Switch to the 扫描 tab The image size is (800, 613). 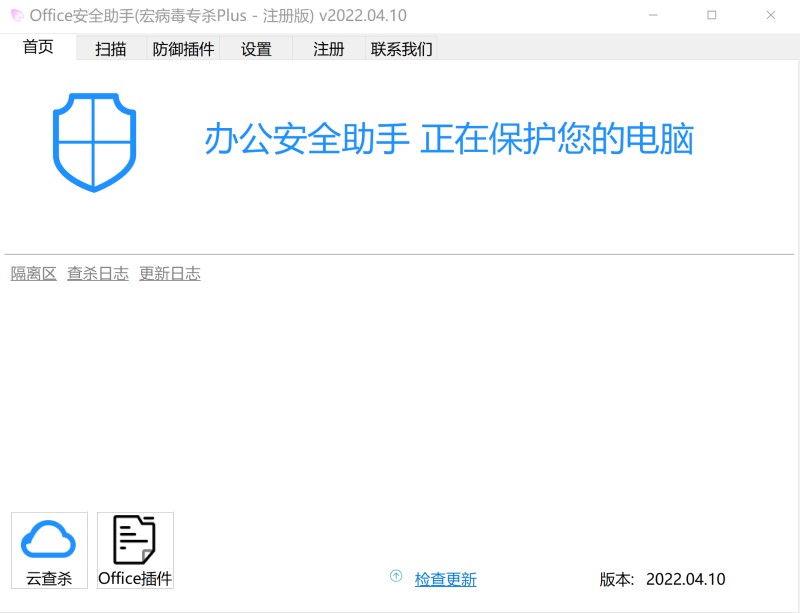pyautogui.click(x=110, y=49)
